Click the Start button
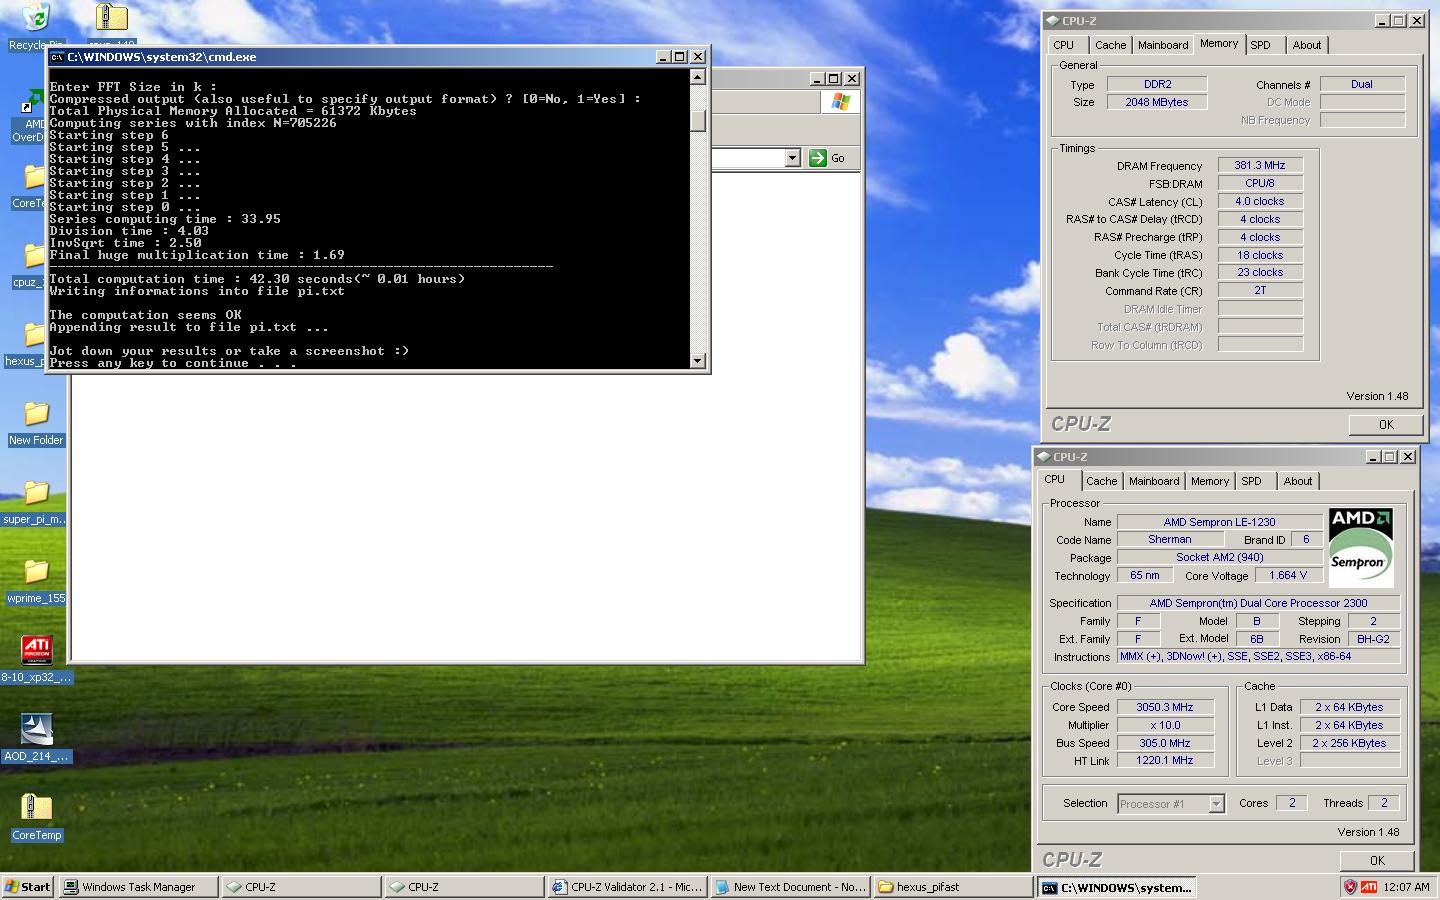1440x900 pixels. pos(28,887)
